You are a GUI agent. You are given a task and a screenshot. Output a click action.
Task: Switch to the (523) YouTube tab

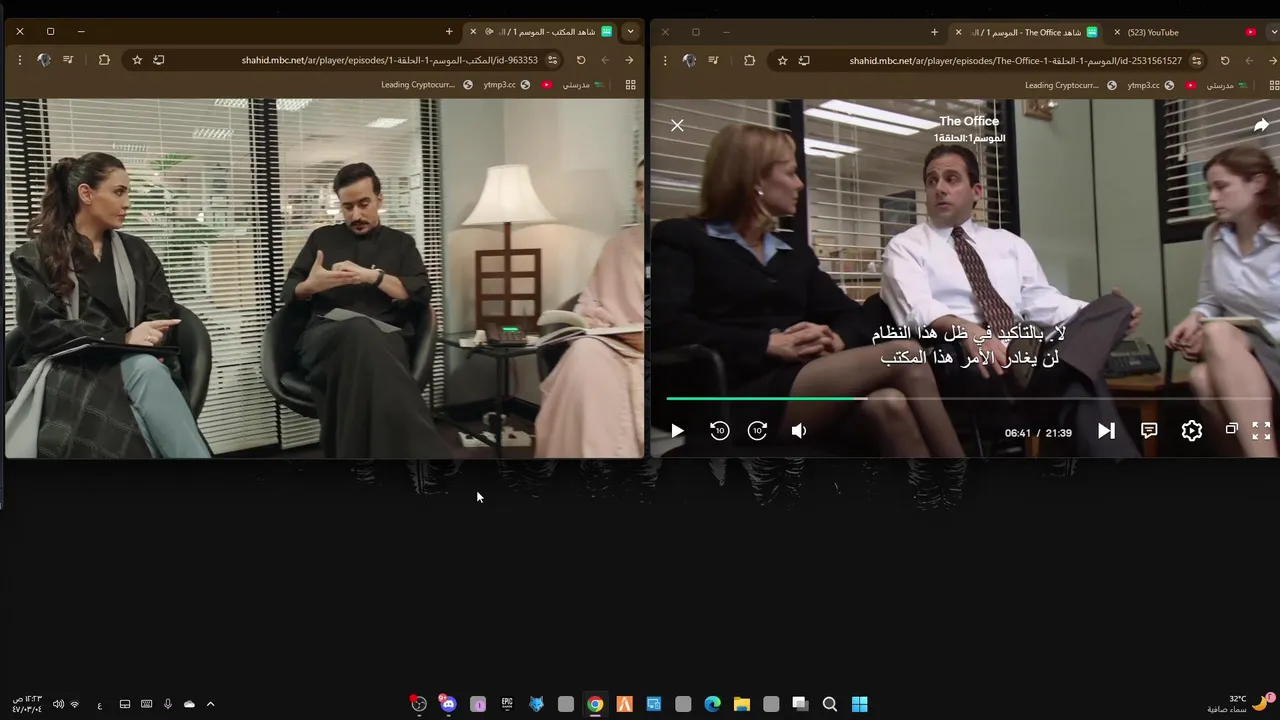pos(1186,32)
